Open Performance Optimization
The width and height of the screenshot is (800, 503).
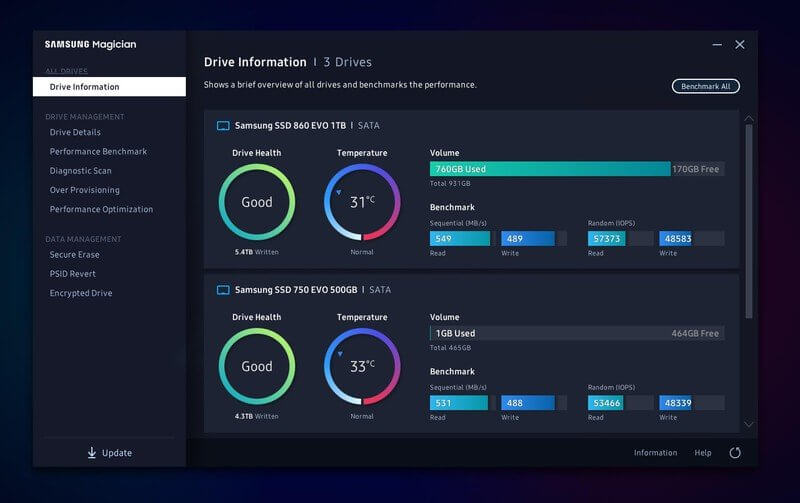(101, 209)
